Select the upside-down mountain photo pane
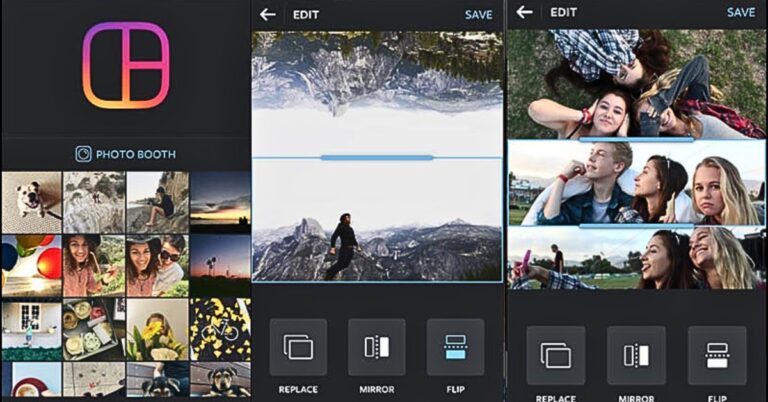The width and height of the screenshot is (768, 402). pyautogui.click(x=376, y=94)
